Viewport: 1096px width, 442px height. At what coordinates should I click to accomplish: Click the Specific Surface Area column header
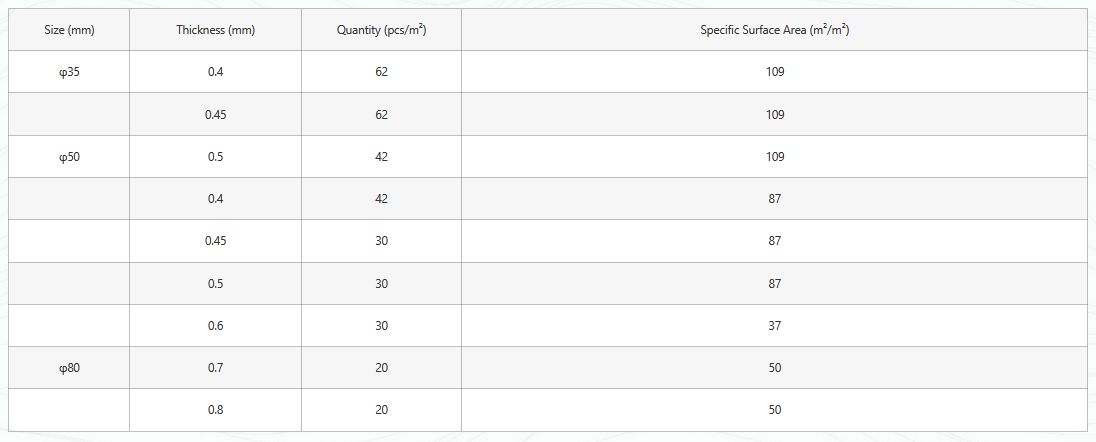tap(774, 30)
